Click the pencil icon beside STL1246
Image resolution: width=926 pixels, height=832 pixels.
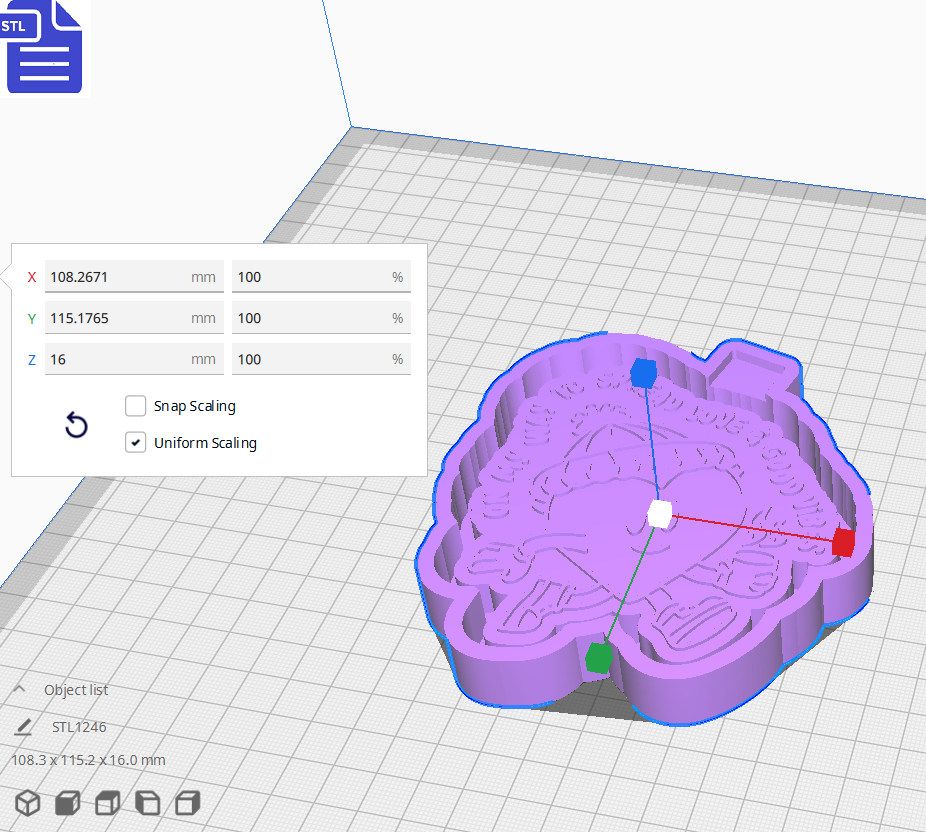22,726
